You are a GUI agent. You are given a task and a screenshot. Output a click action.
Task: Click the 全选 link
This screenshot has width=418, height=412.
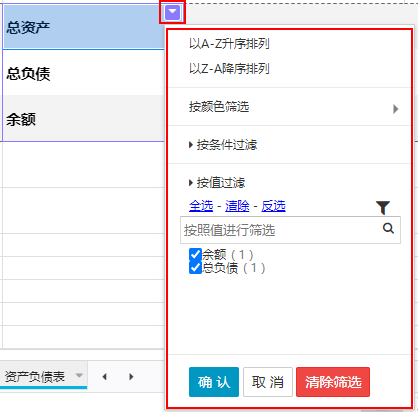tap(201, 206)
